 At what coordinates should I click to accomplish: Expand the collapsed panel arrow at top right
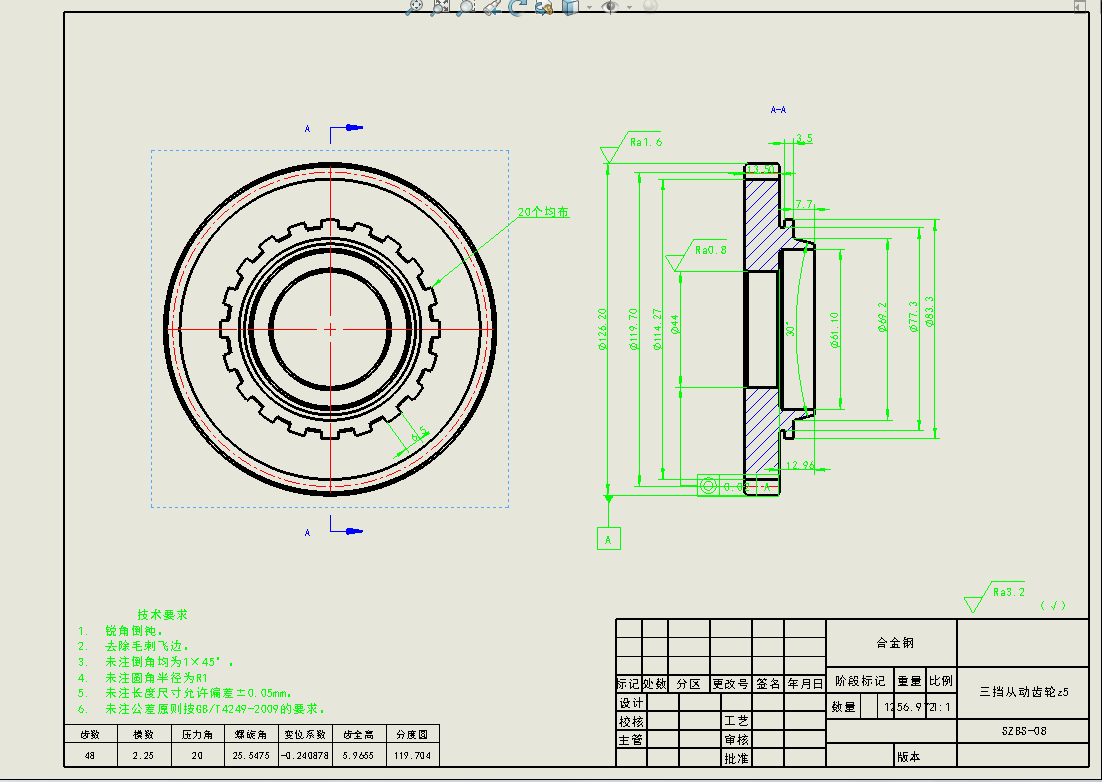click(1079, 6)
